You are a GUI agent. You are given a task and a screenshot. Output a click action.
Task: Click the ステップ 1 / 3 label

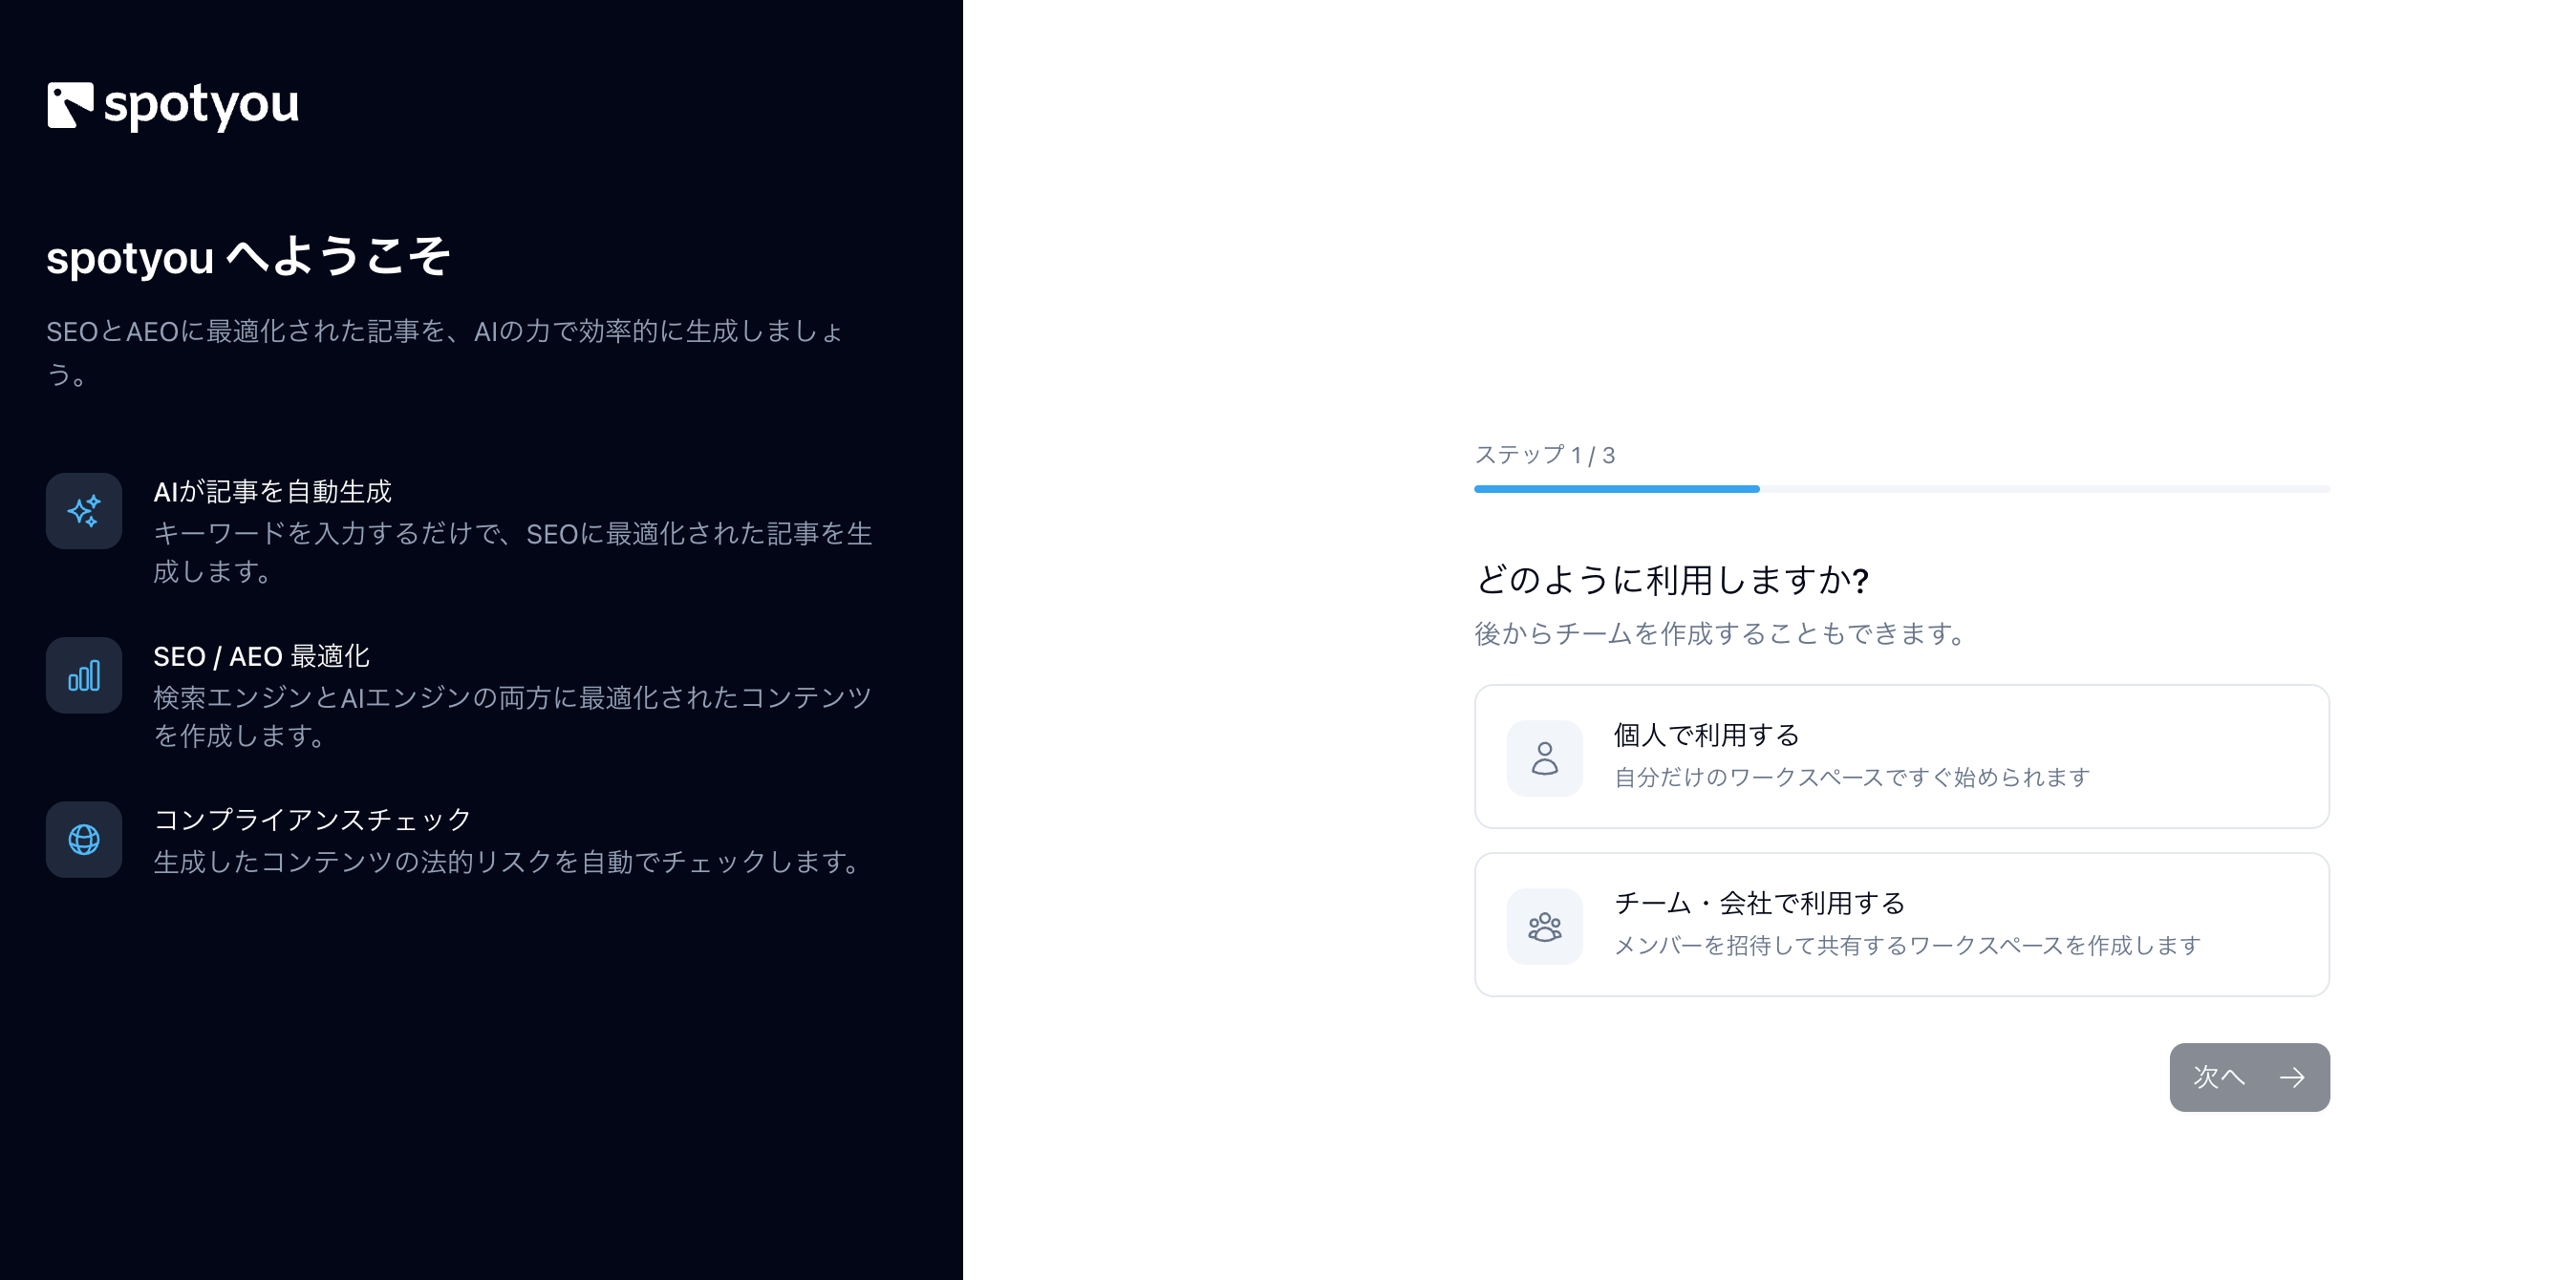(1545, 455)
